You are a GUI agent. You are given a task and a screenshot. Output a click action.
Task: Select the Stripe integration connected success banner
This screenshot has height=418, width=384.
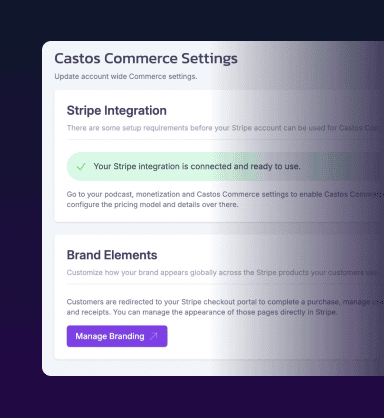pos(225,166)
